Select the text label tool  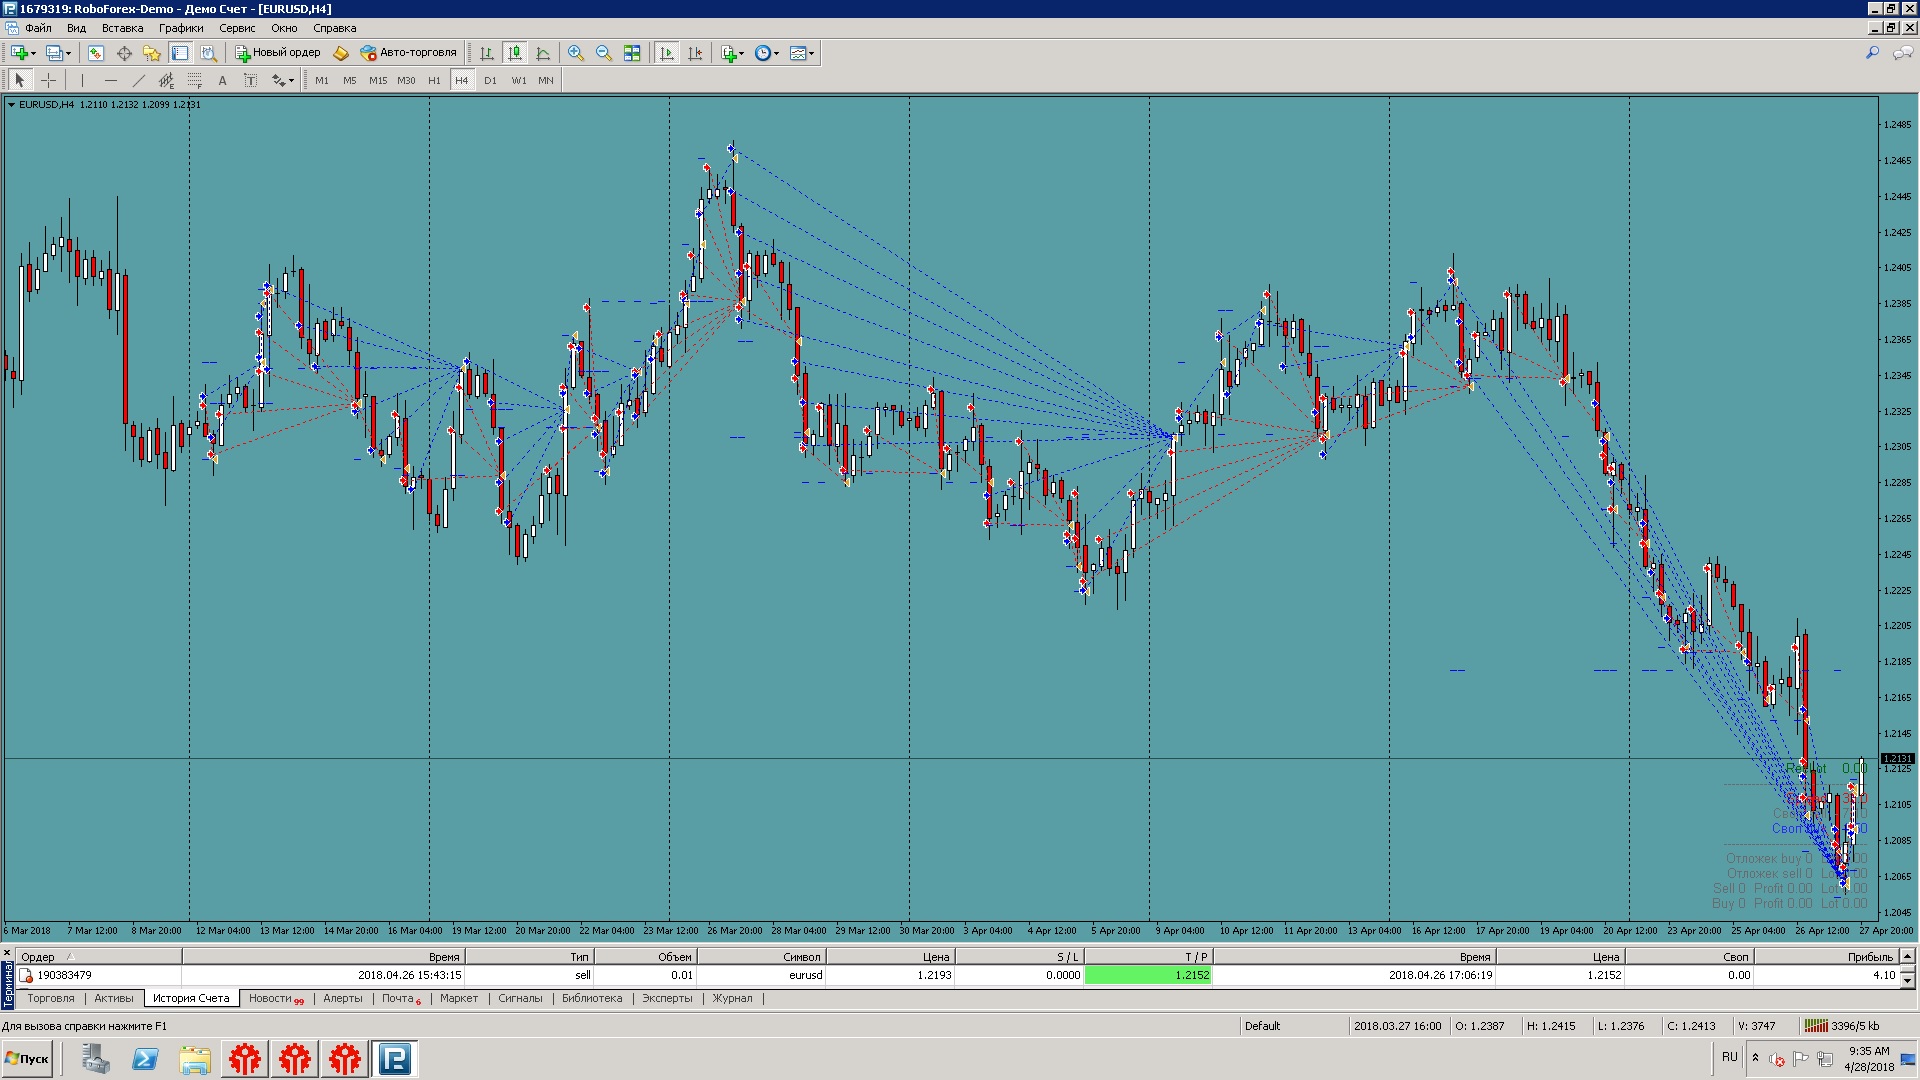[250, 80]
